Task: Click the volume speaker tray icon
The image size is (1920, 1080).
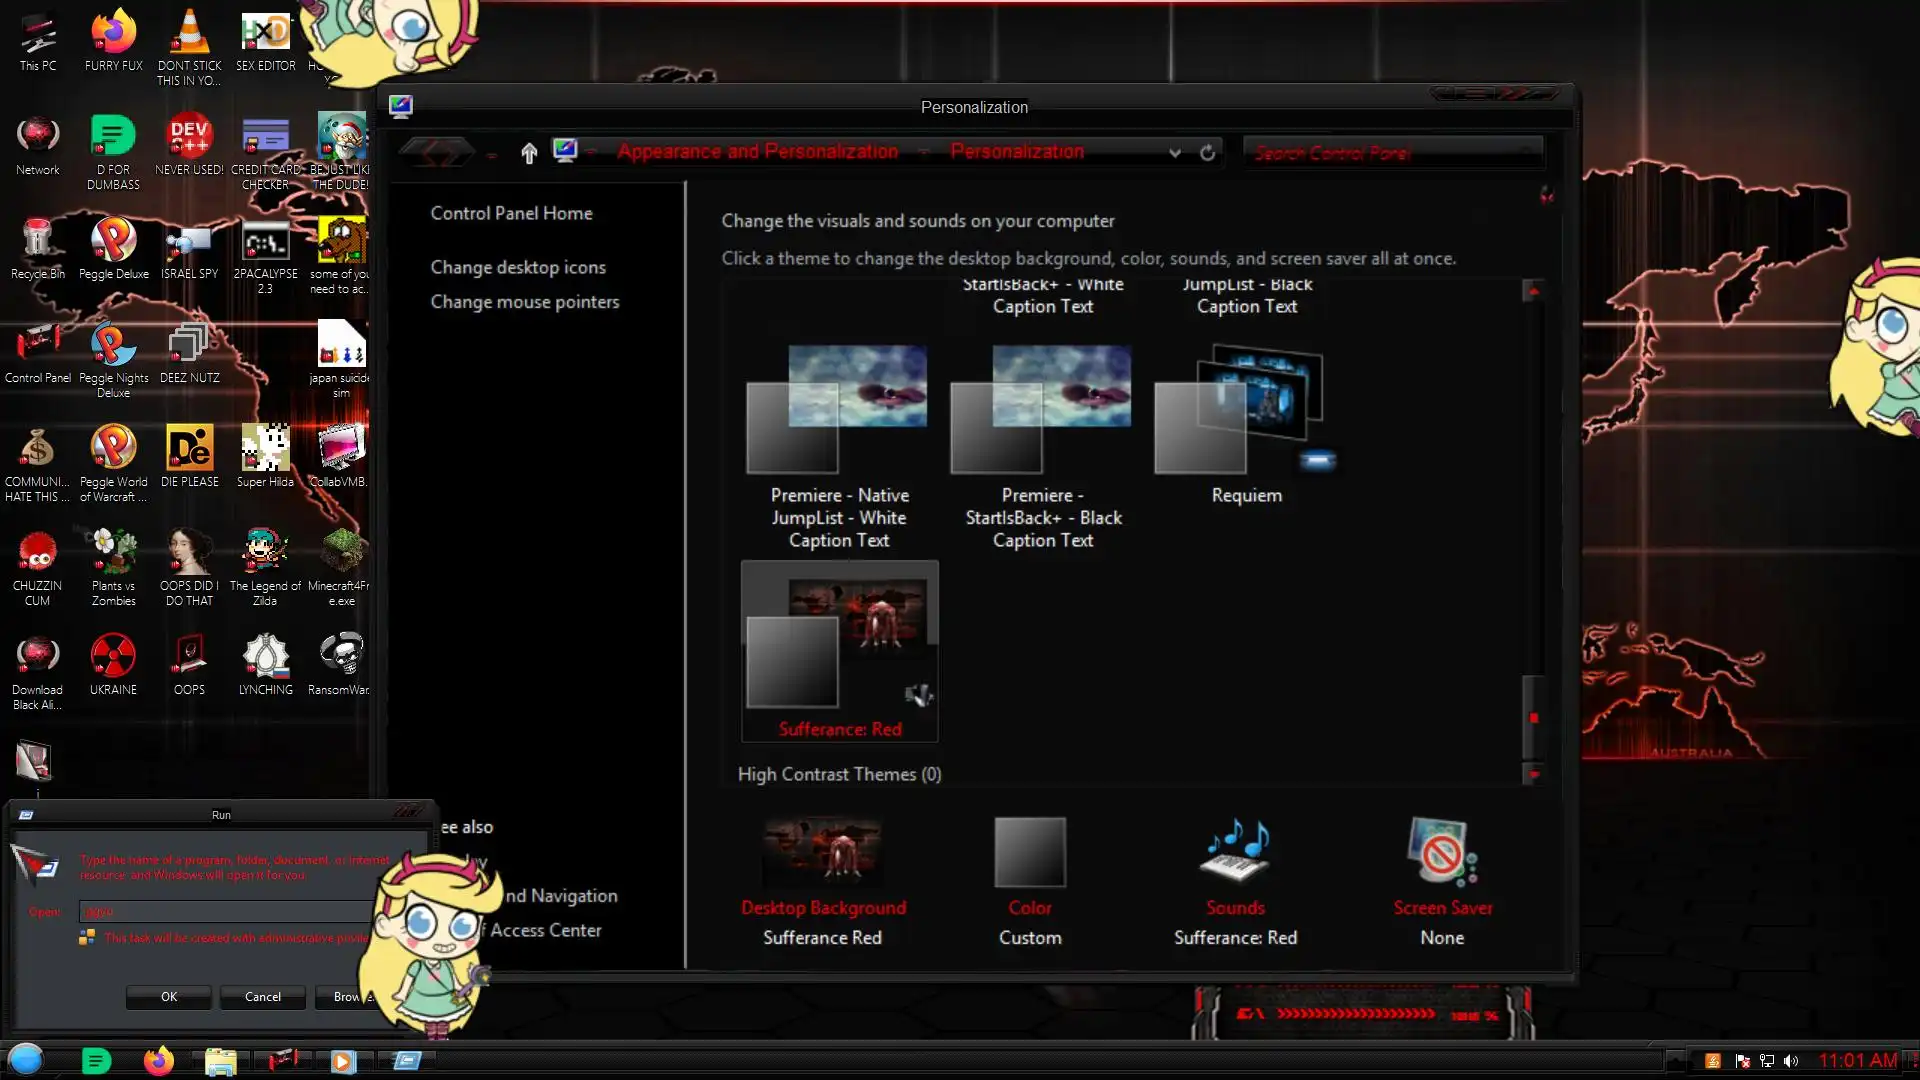Action: 1790,1061
